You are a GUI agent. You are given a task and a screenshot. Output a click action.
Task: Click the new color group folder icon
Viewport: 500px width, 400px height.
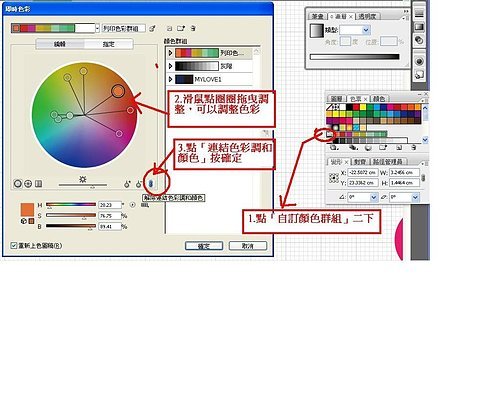(x=181, y=29)
